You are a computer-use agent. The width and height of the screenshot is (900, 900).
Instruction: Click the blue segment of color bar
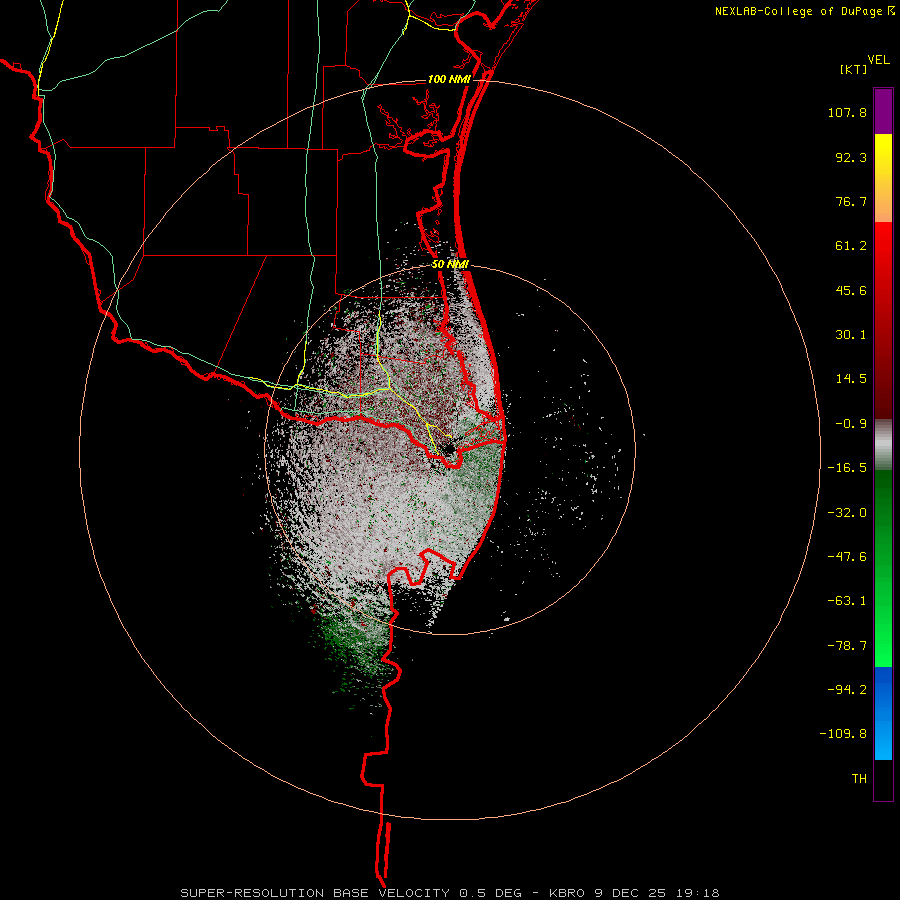[883, 713]
